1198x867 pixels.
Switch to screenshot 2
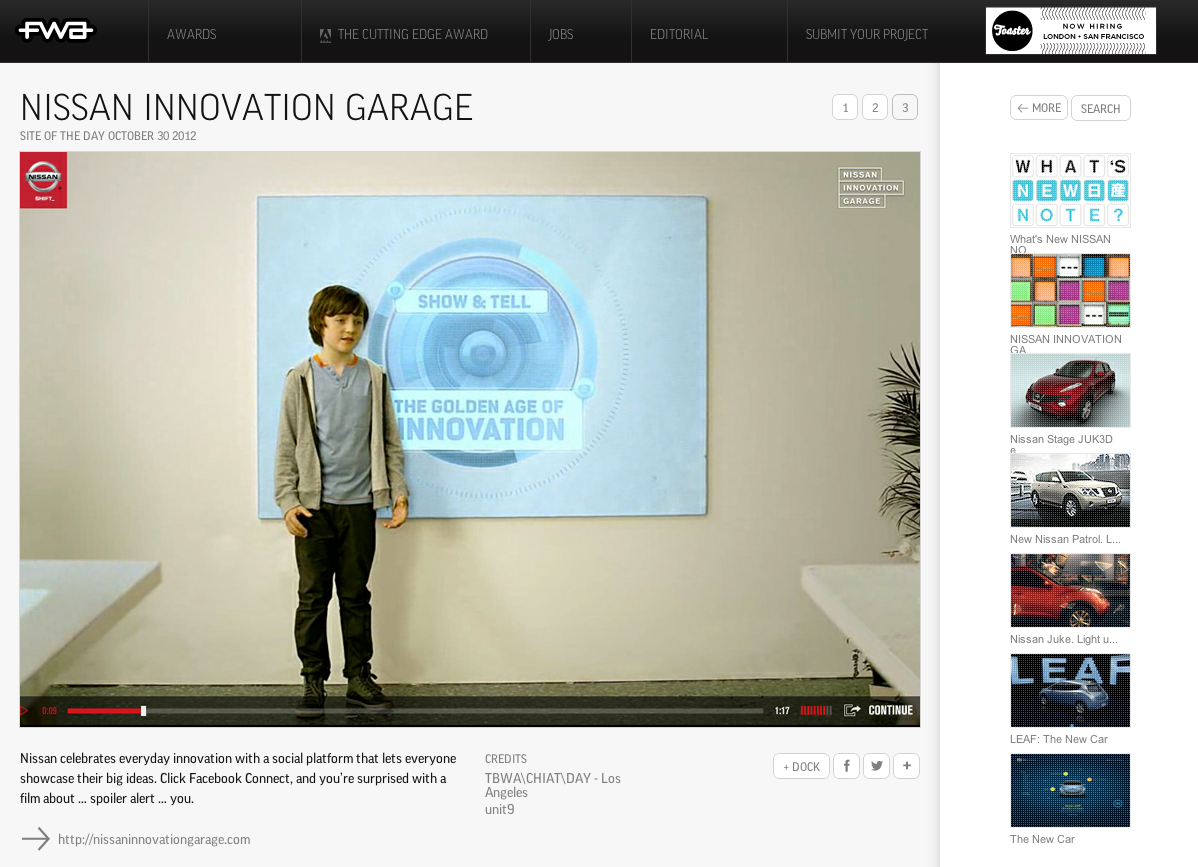(875, 108)
